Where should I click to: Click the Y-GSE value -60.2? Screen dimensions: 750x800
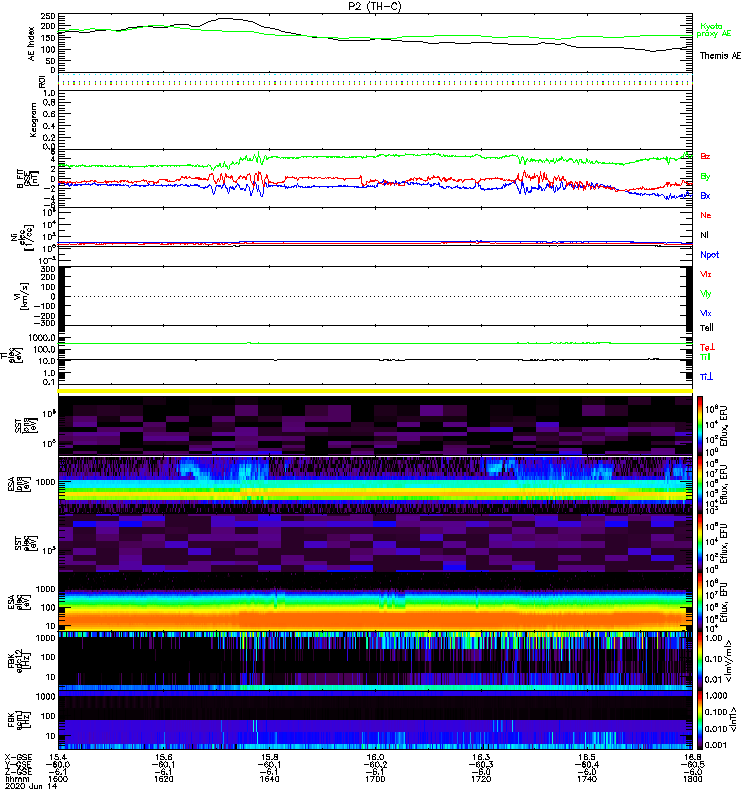point(374,764)
